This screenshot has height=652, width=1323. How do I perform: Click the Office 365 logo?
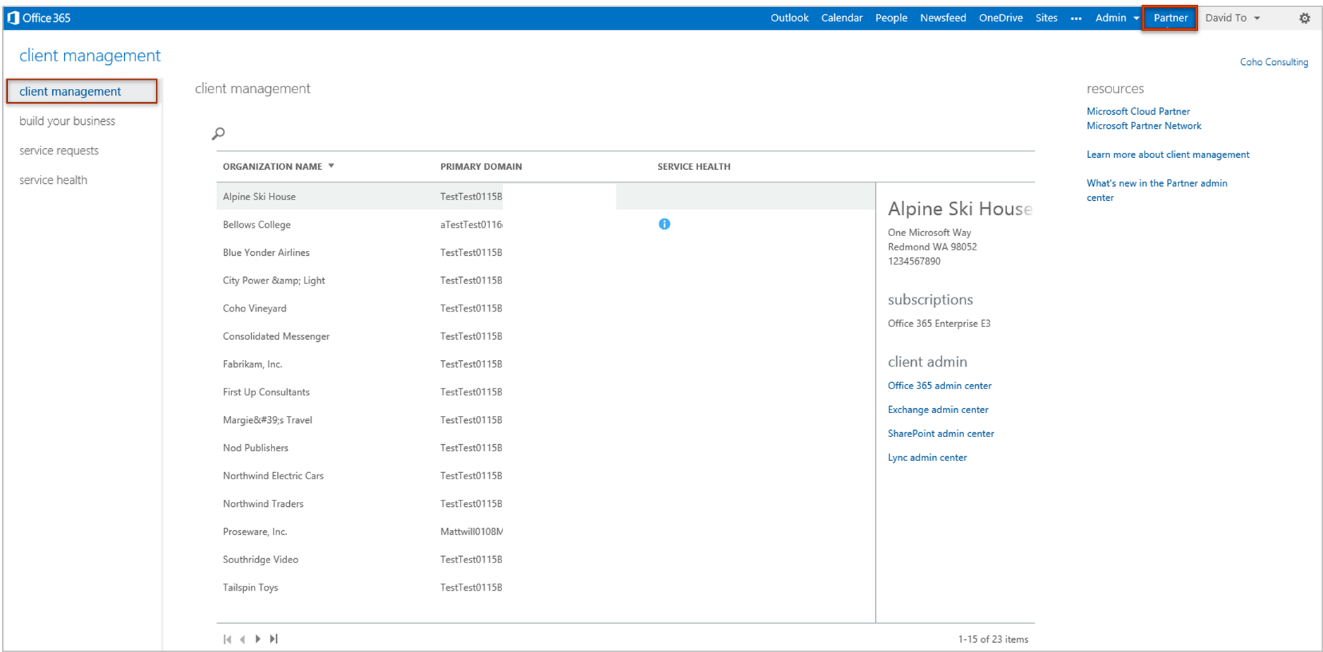[39, 18]
